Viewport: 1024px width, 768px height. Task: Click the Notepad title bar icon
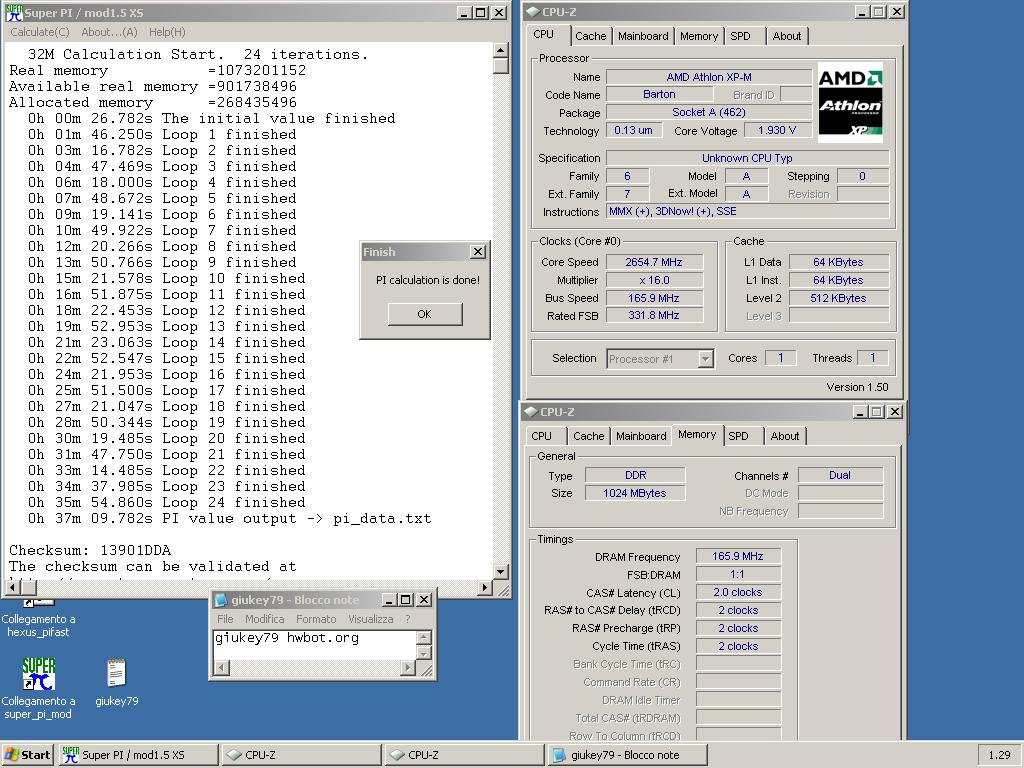[x=221, y=600]
